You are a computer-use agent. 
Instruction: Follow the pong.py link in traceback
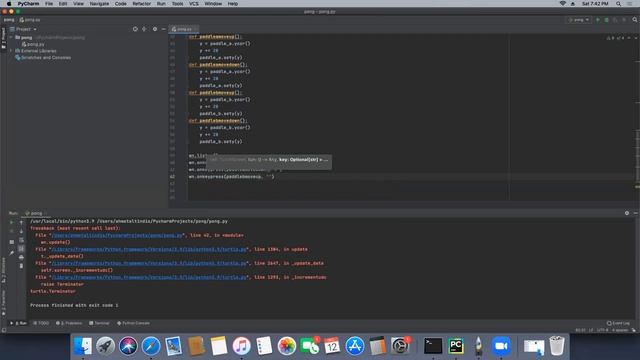point(117,235)
